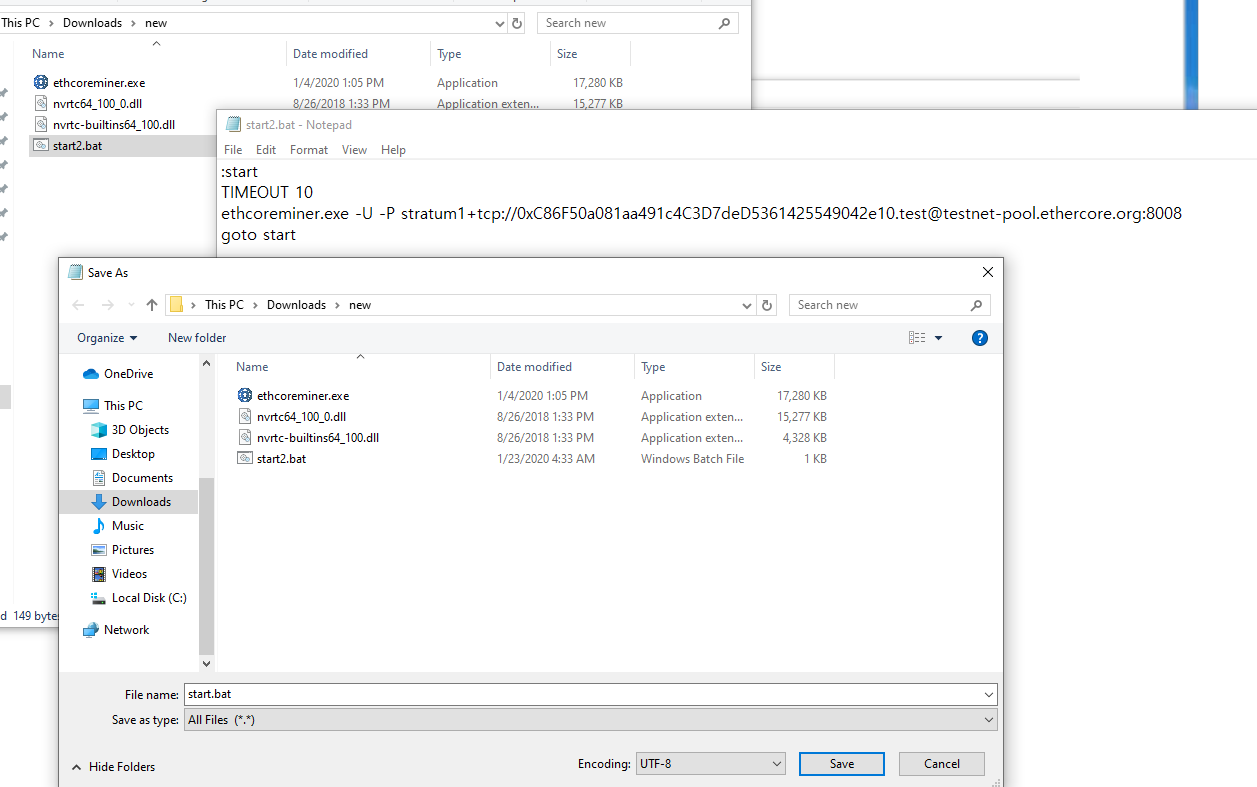Open view options dropdown arrow in Save As
Screen dimensions: 1257x787
click(x=938, y=338)
